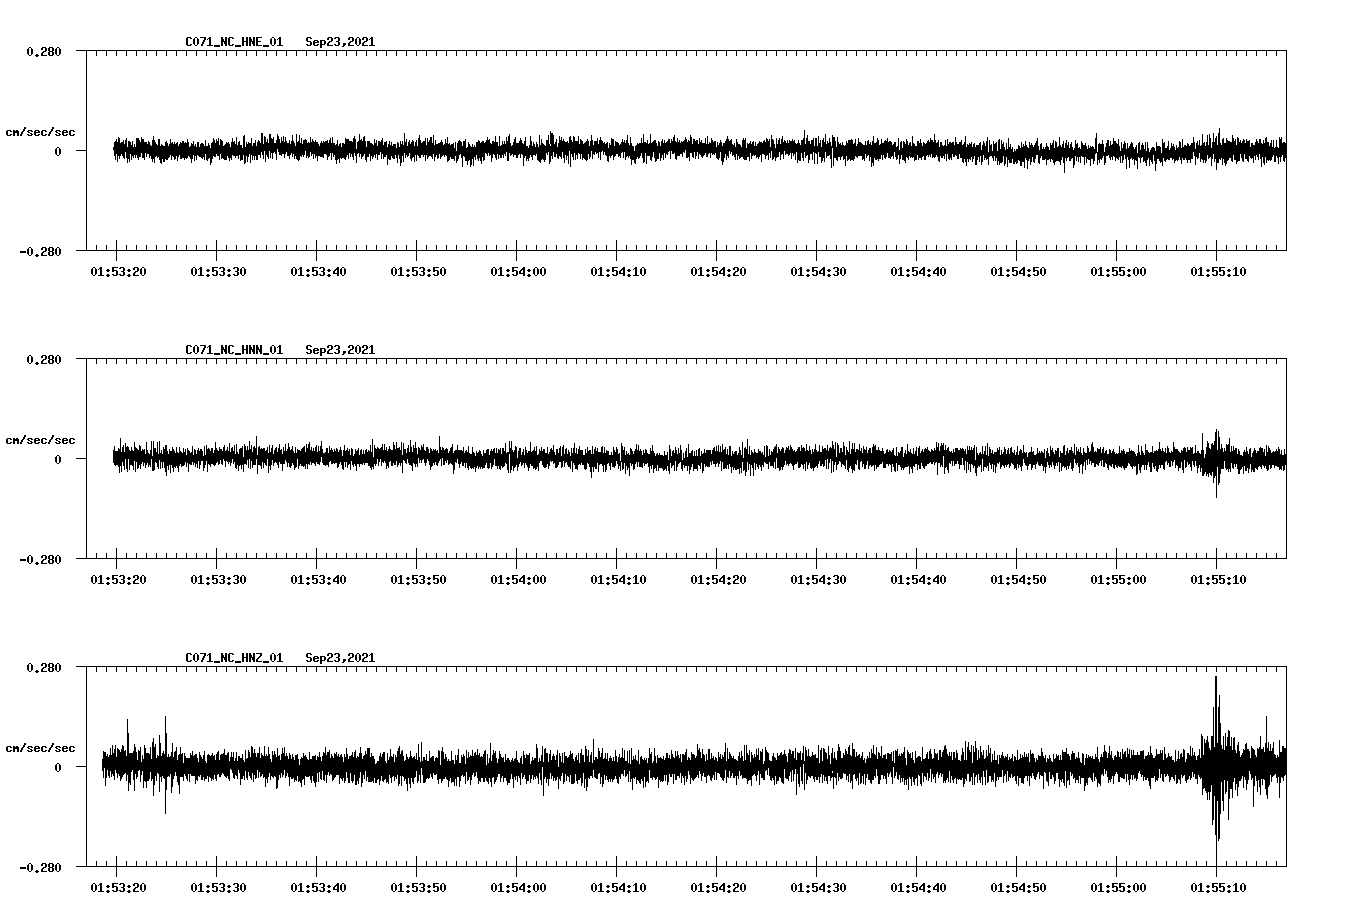Select the Sep23,2021 date on HNZ plot
This screenshot has width=1358, height=924.
(x=340, y=658)
